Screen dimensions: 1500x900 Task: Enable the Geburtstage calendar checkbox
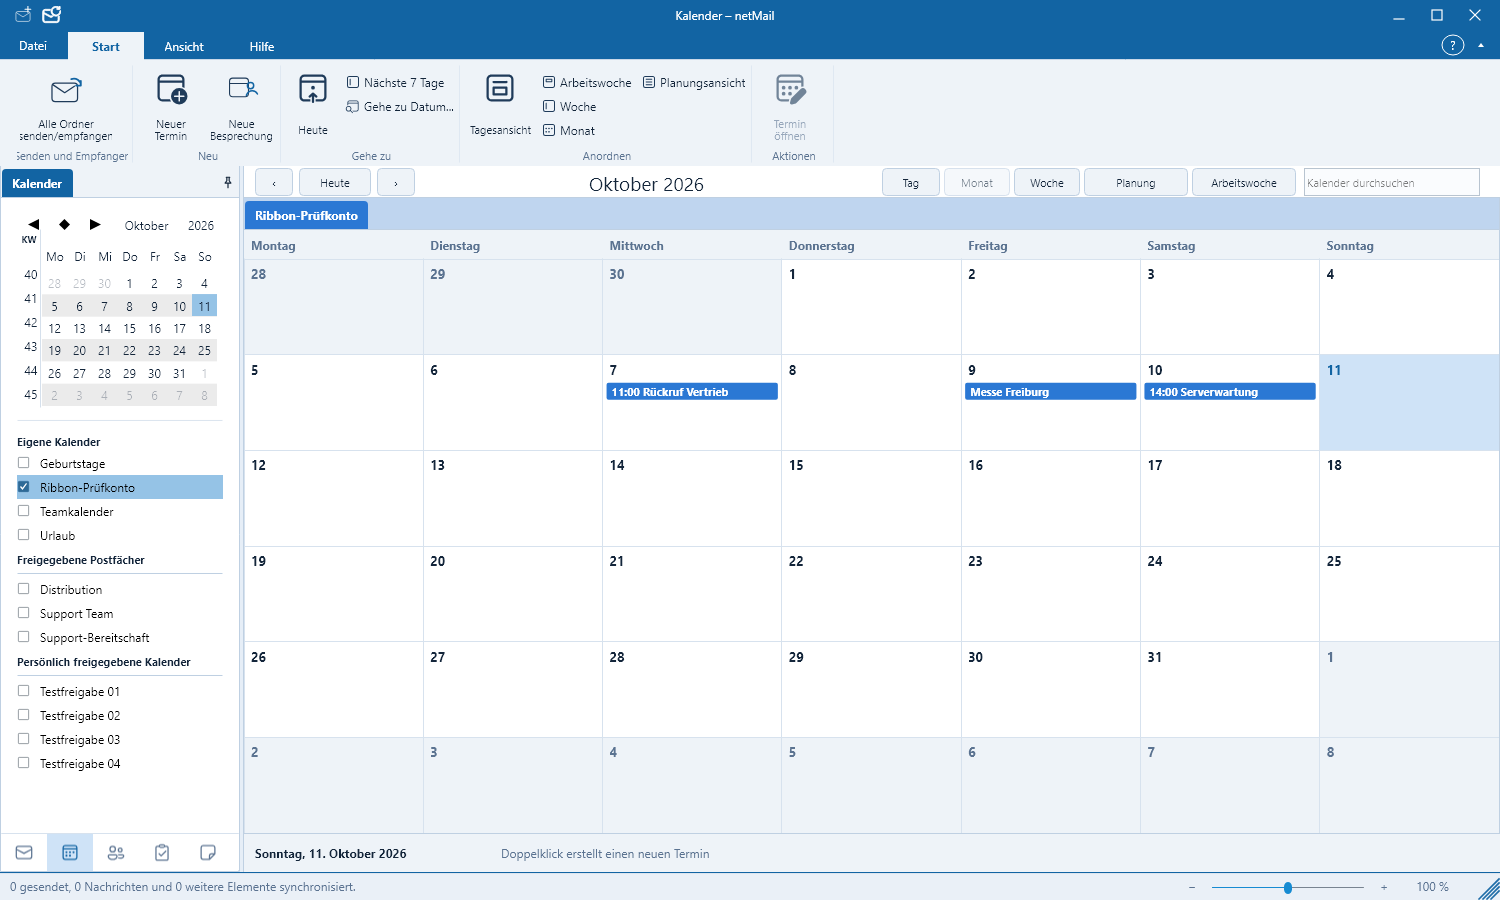24,463
